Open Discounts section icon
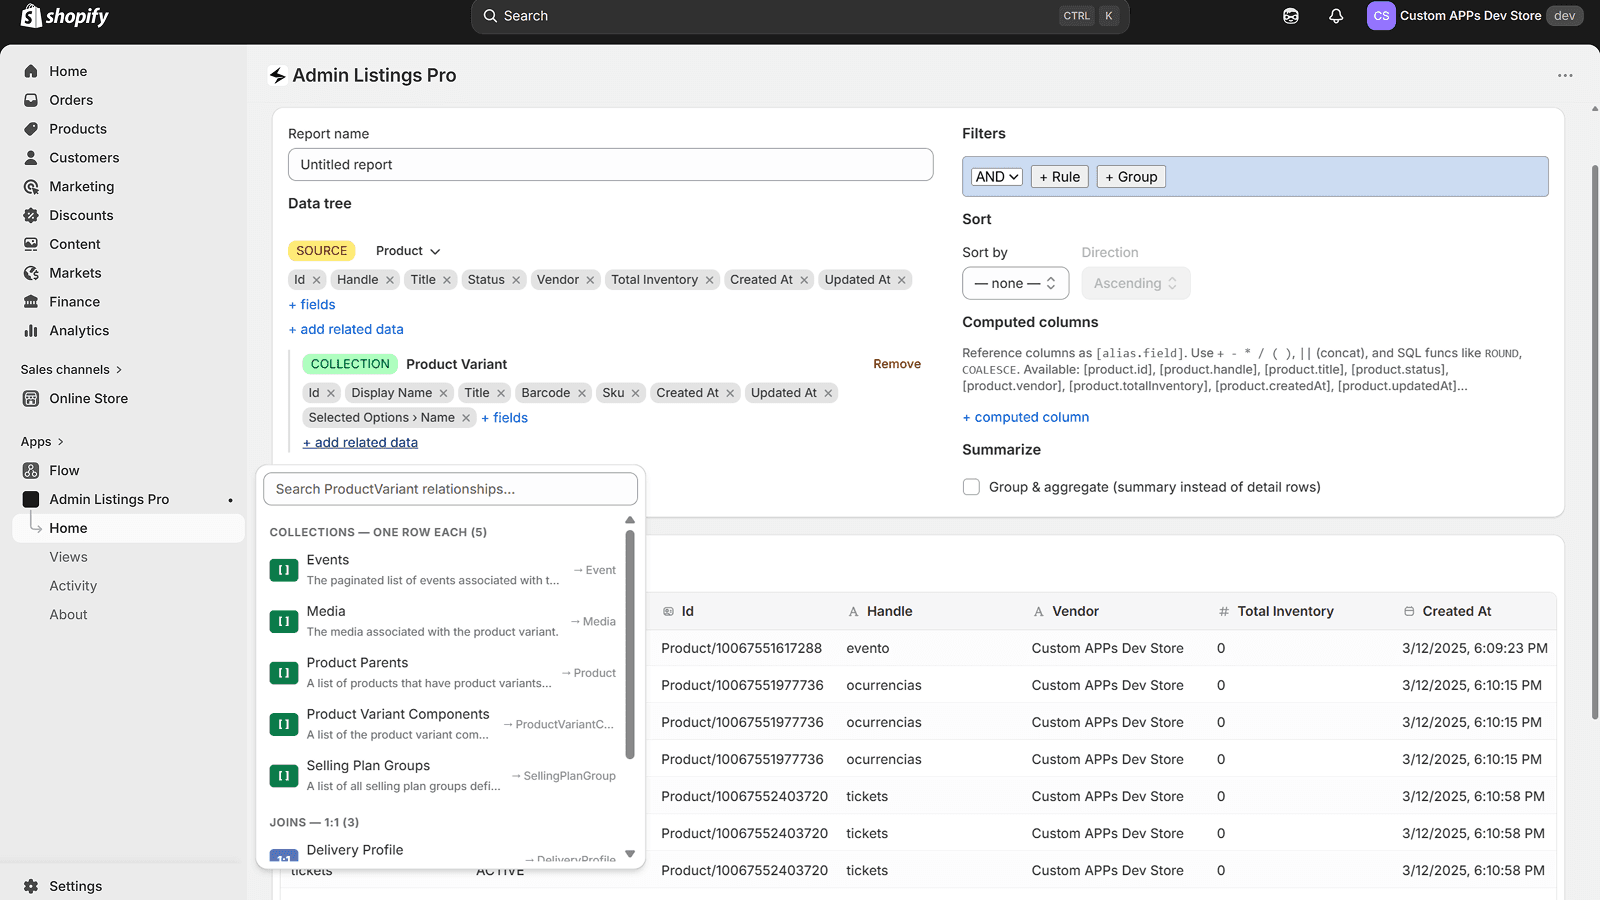This screenshot has width=1600, height=900. coord(31,215)
